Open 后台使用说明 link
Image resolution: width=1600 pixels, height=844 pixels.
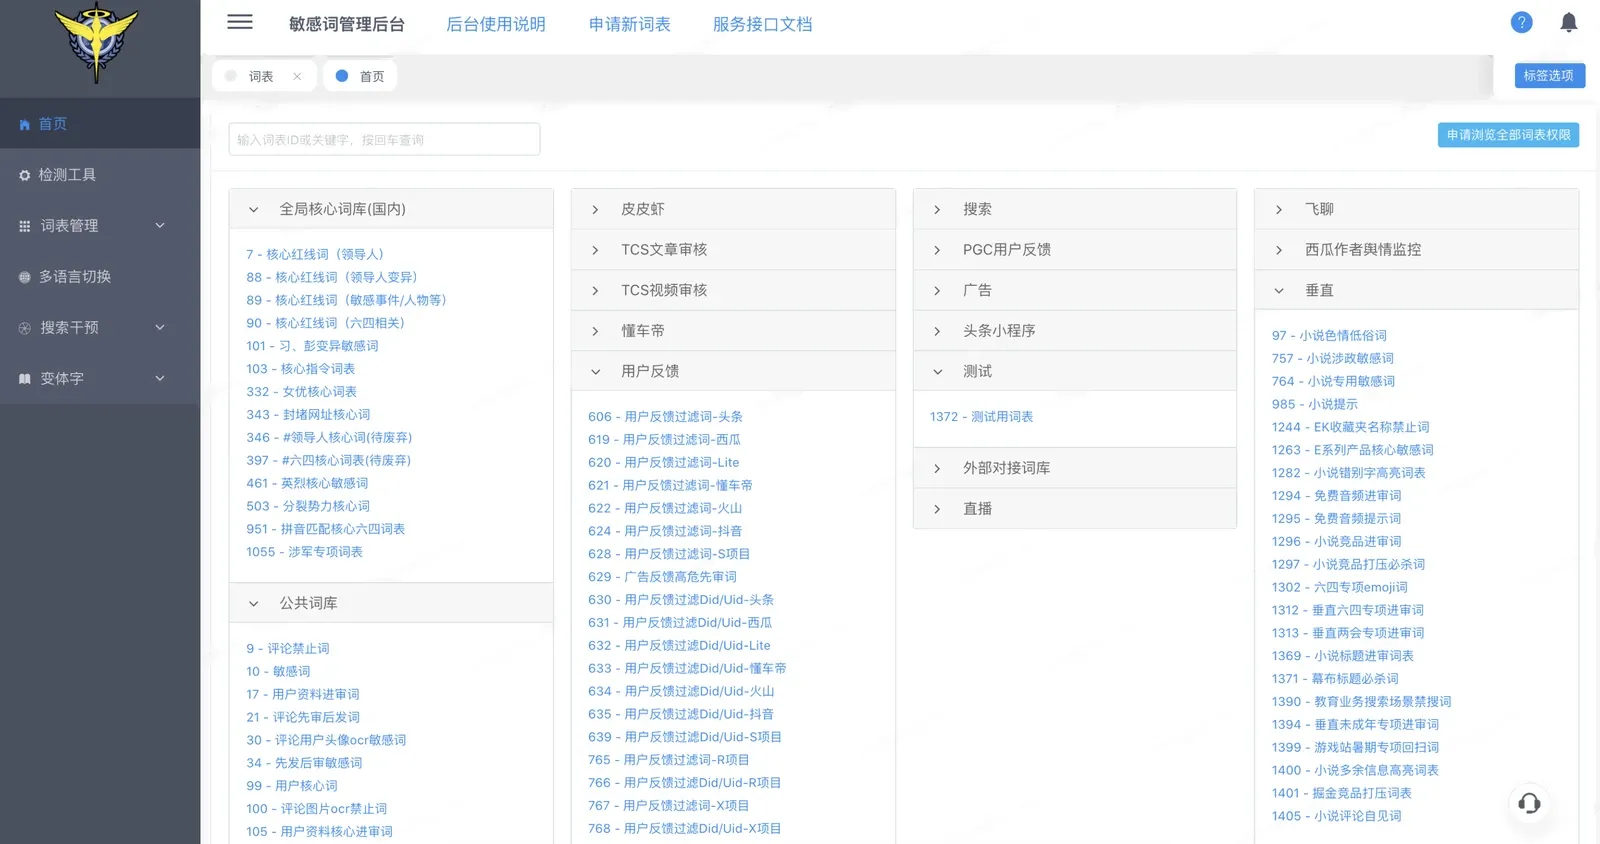click(496, 24)
